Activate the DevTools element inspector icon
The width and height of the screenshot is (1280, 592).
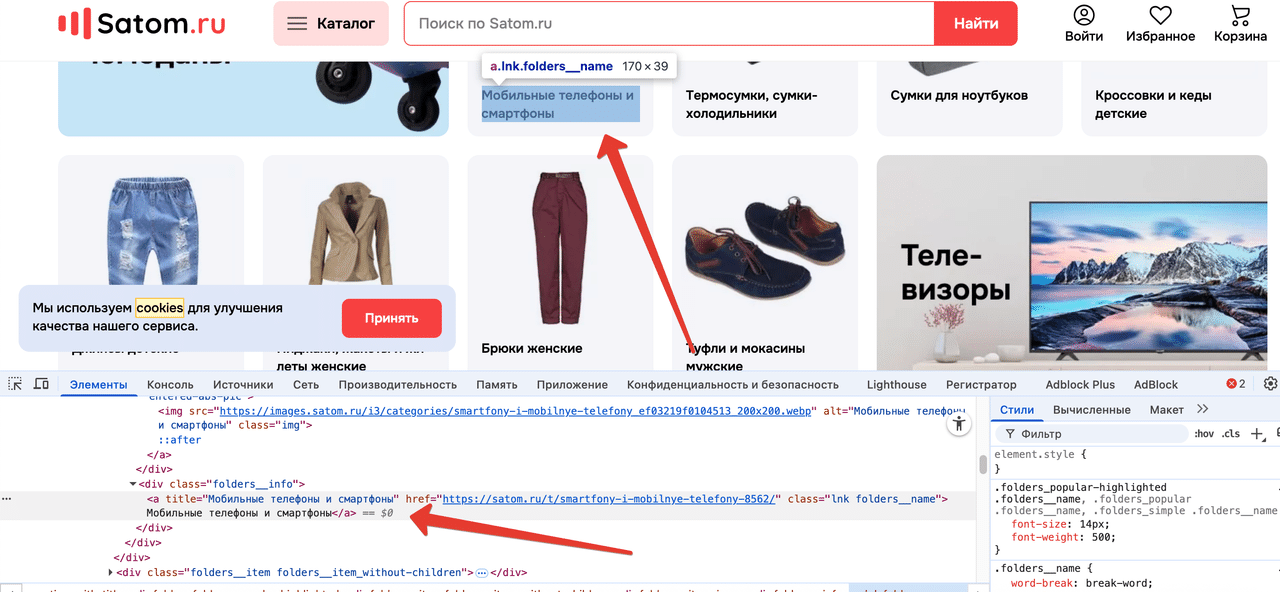click(x=15, y=384)
